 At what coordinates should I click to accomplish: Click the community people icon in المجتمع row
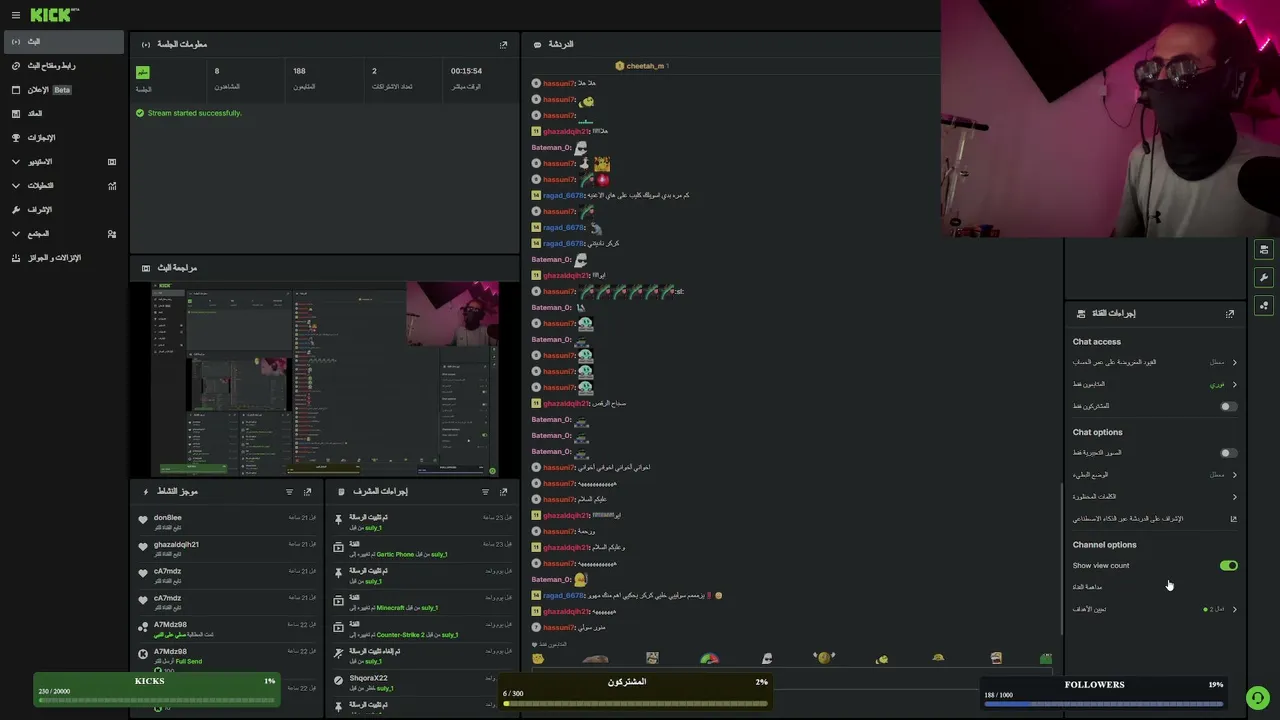pyautogui.click(x=112, y=234)
